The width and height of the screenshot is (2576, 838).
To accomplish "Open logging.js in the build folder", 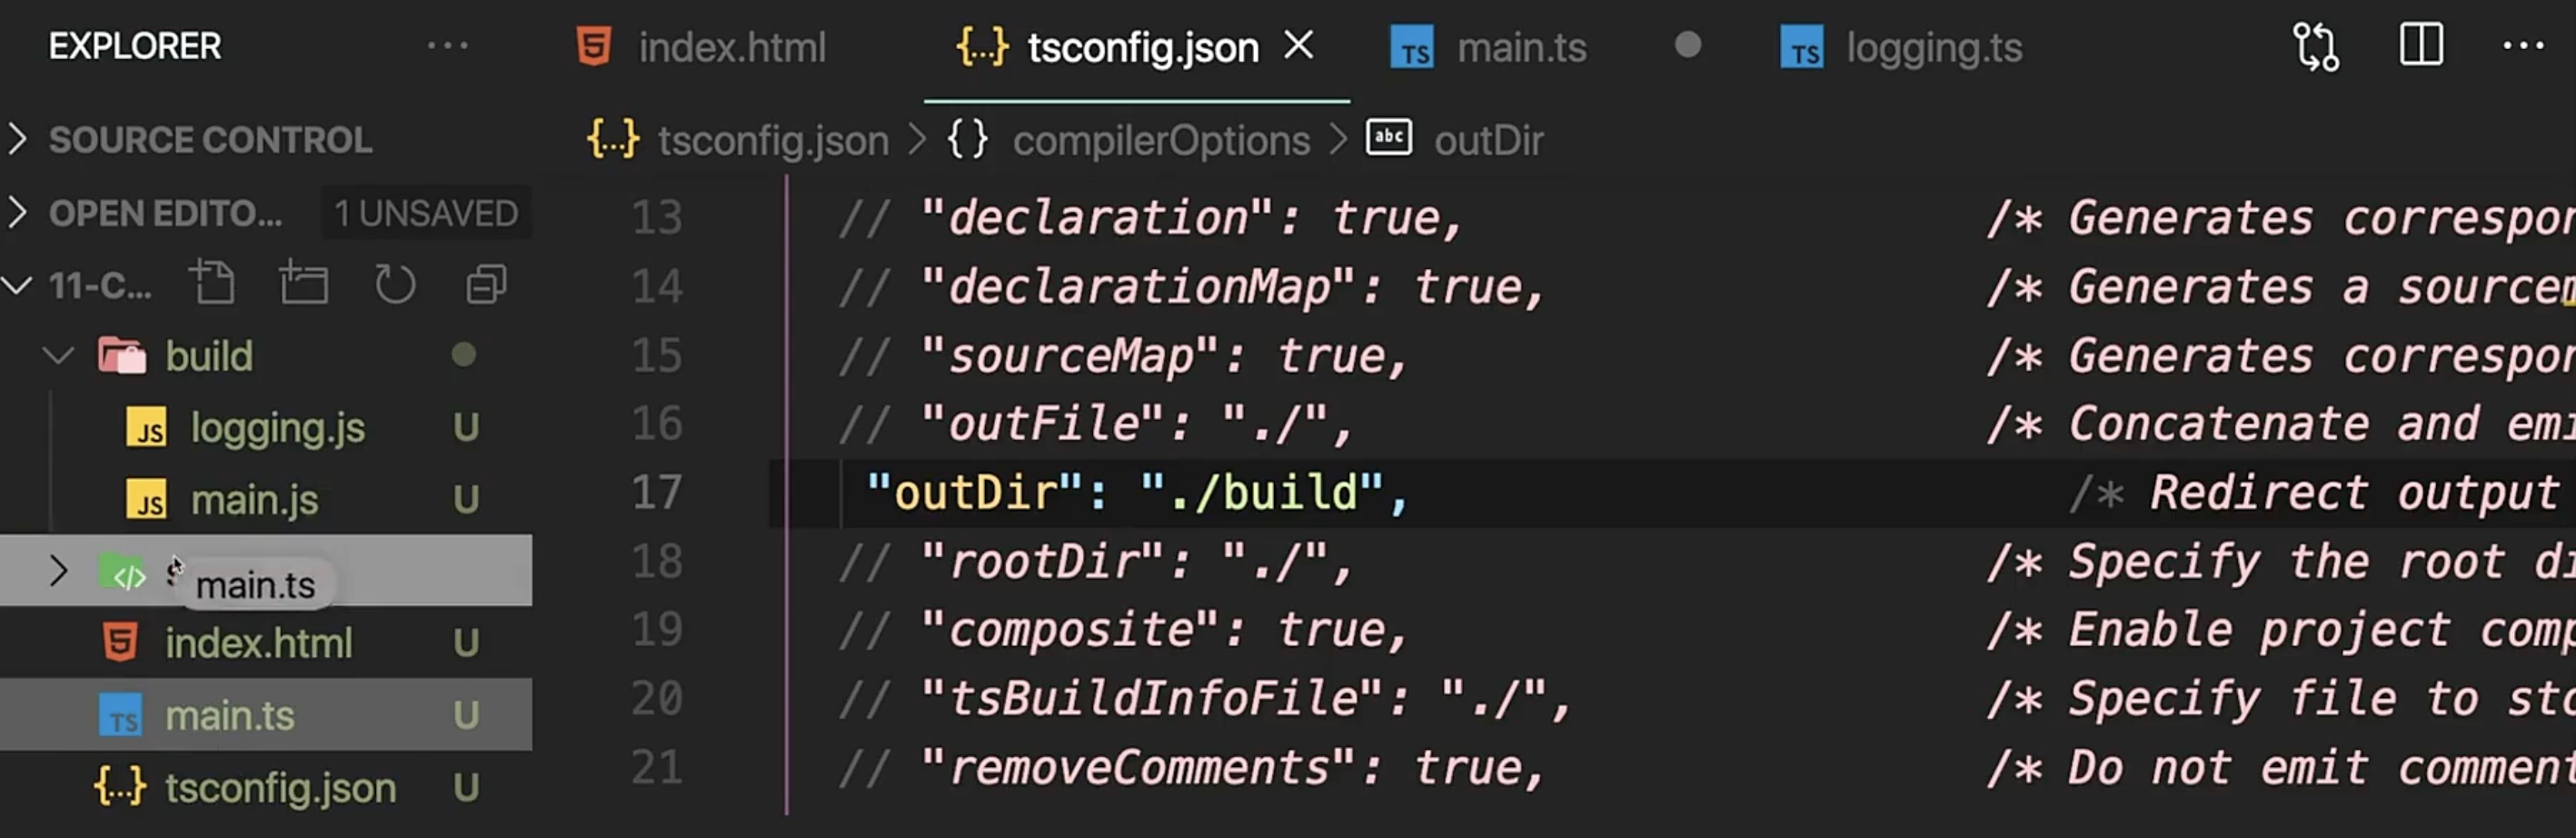I will tap(278, 428).
